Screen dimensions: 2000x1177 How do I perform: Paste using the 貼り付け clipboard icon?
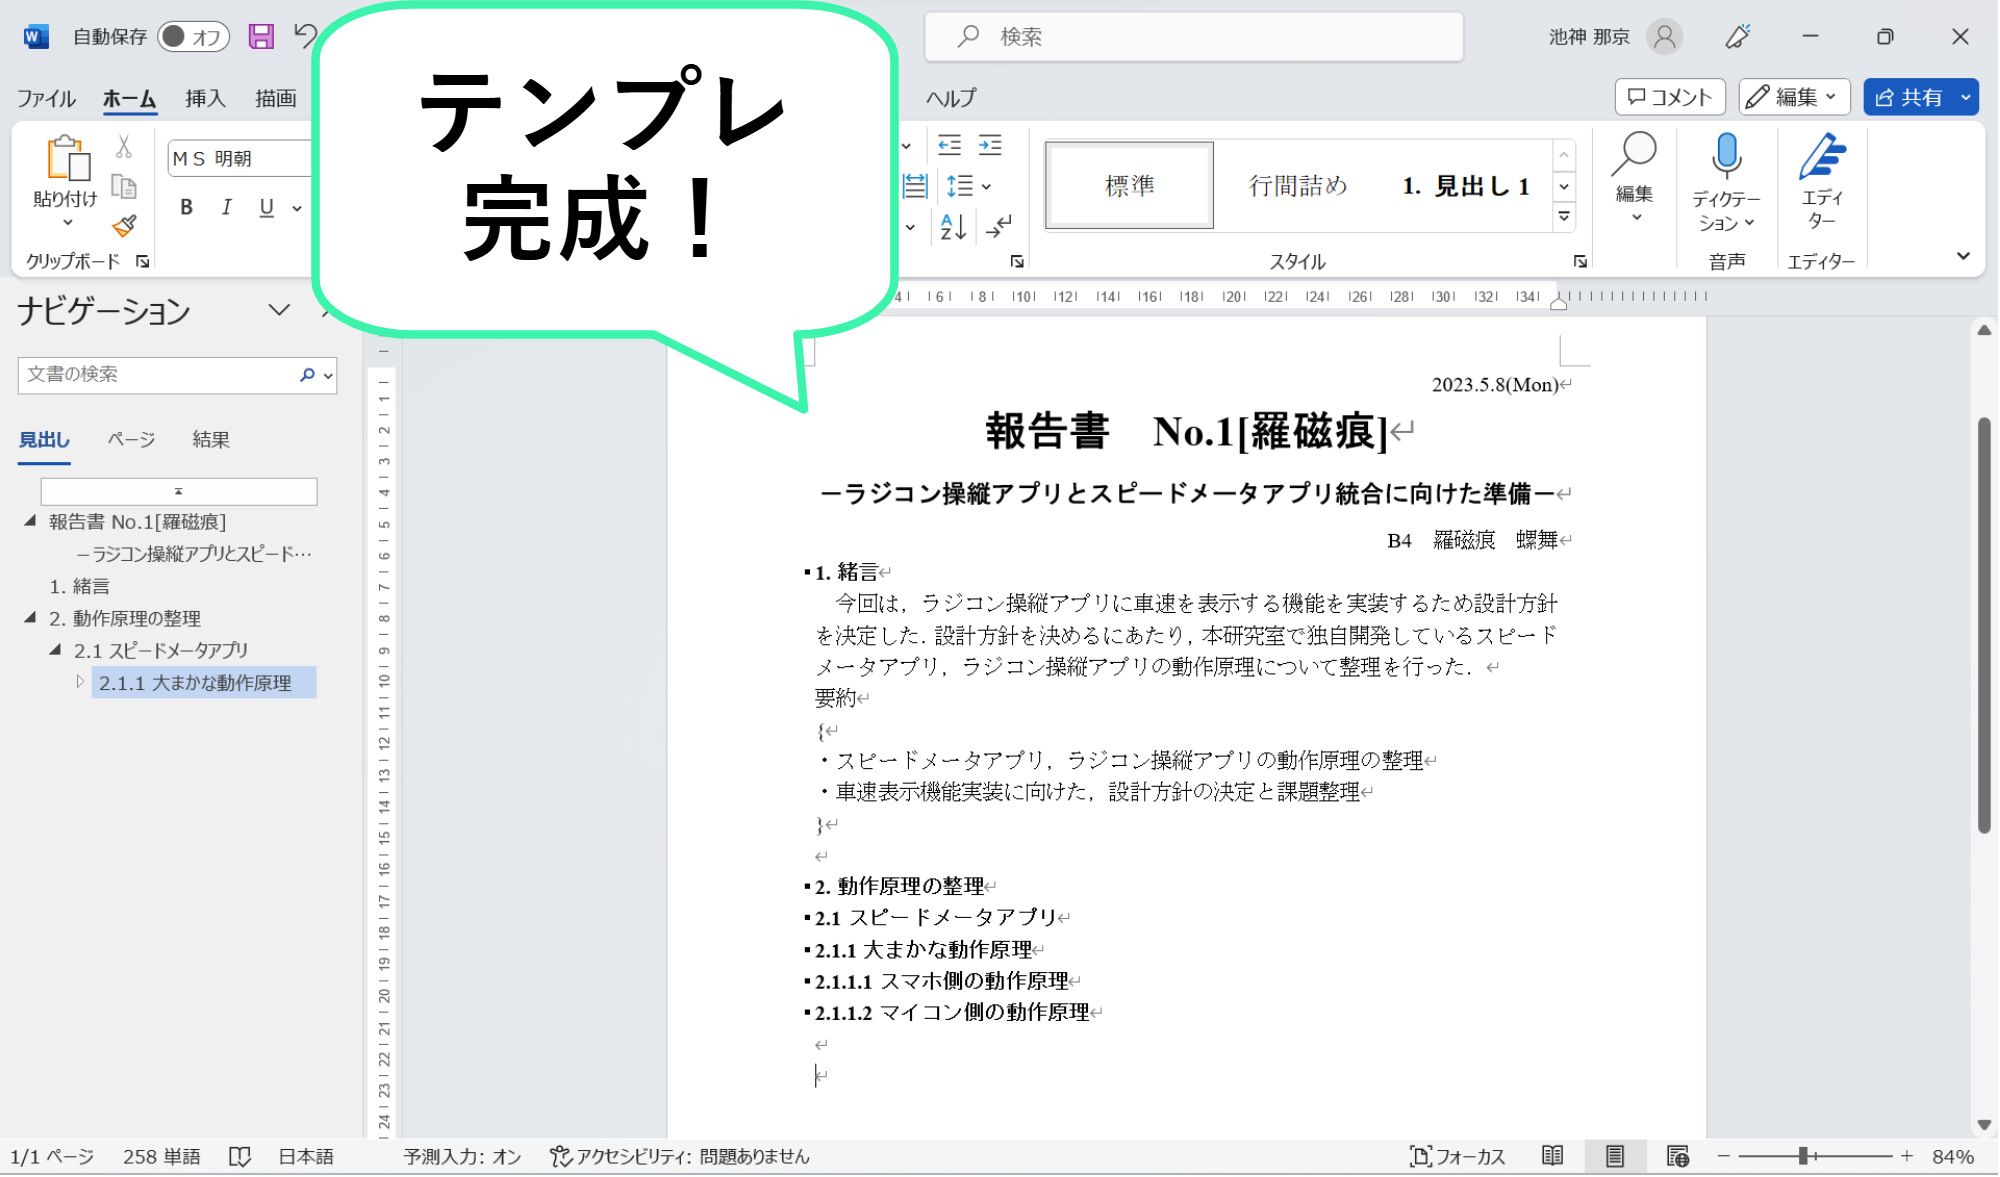[66, 160]
